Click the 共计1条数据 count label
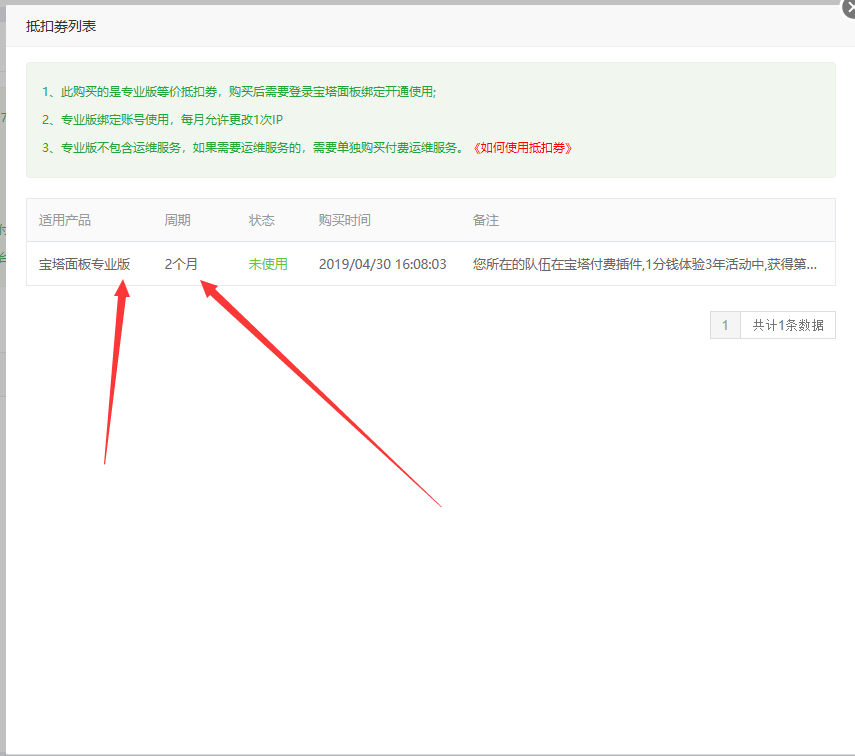Screen dimensions: 855x756 click(788, 325)
